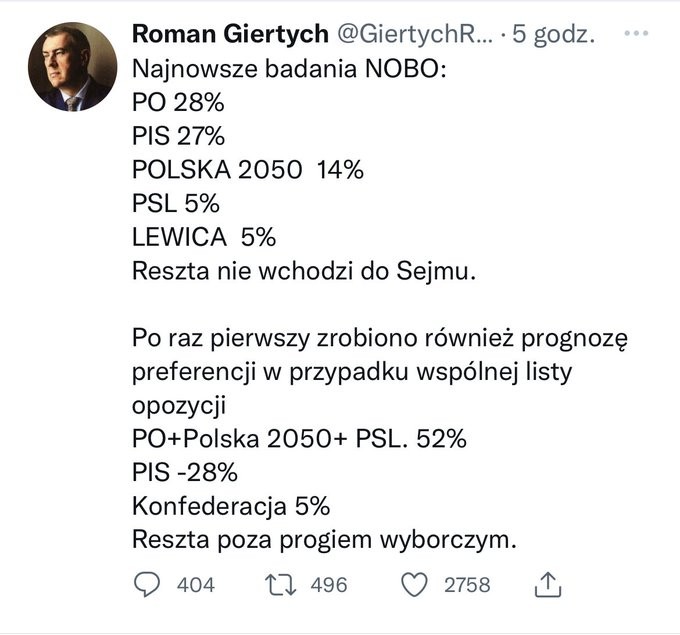View the 404 replies count
Image resolution: width=680 pixels, height=635 pixels.
coord(196,585)
